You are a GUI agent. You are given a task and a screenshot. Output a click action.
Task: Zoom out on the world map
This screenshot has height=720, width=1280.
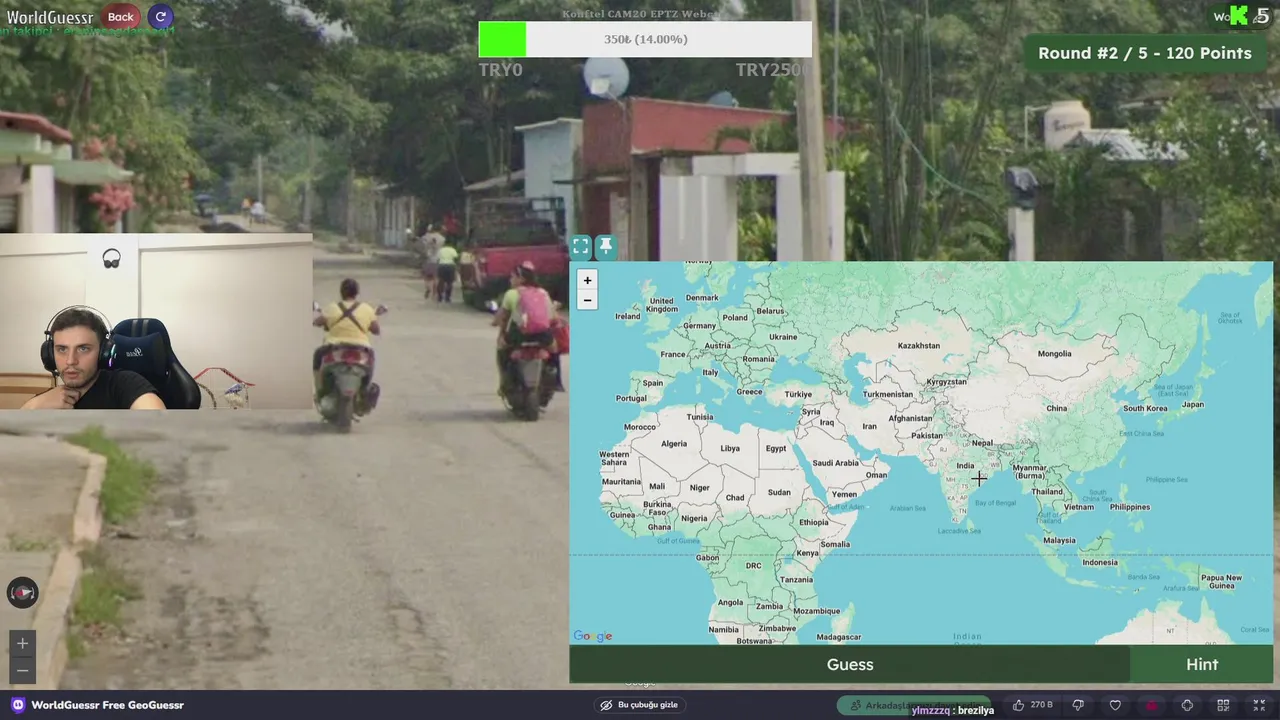587,300
